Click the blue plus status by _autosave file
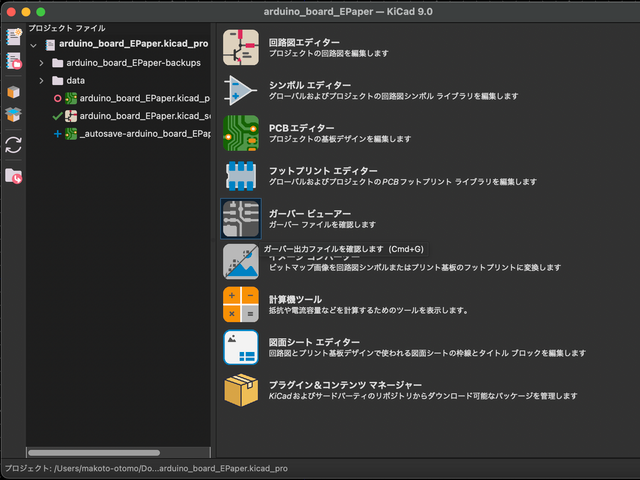The width and height of the screenshot is (640, 480). click(58, 134)
